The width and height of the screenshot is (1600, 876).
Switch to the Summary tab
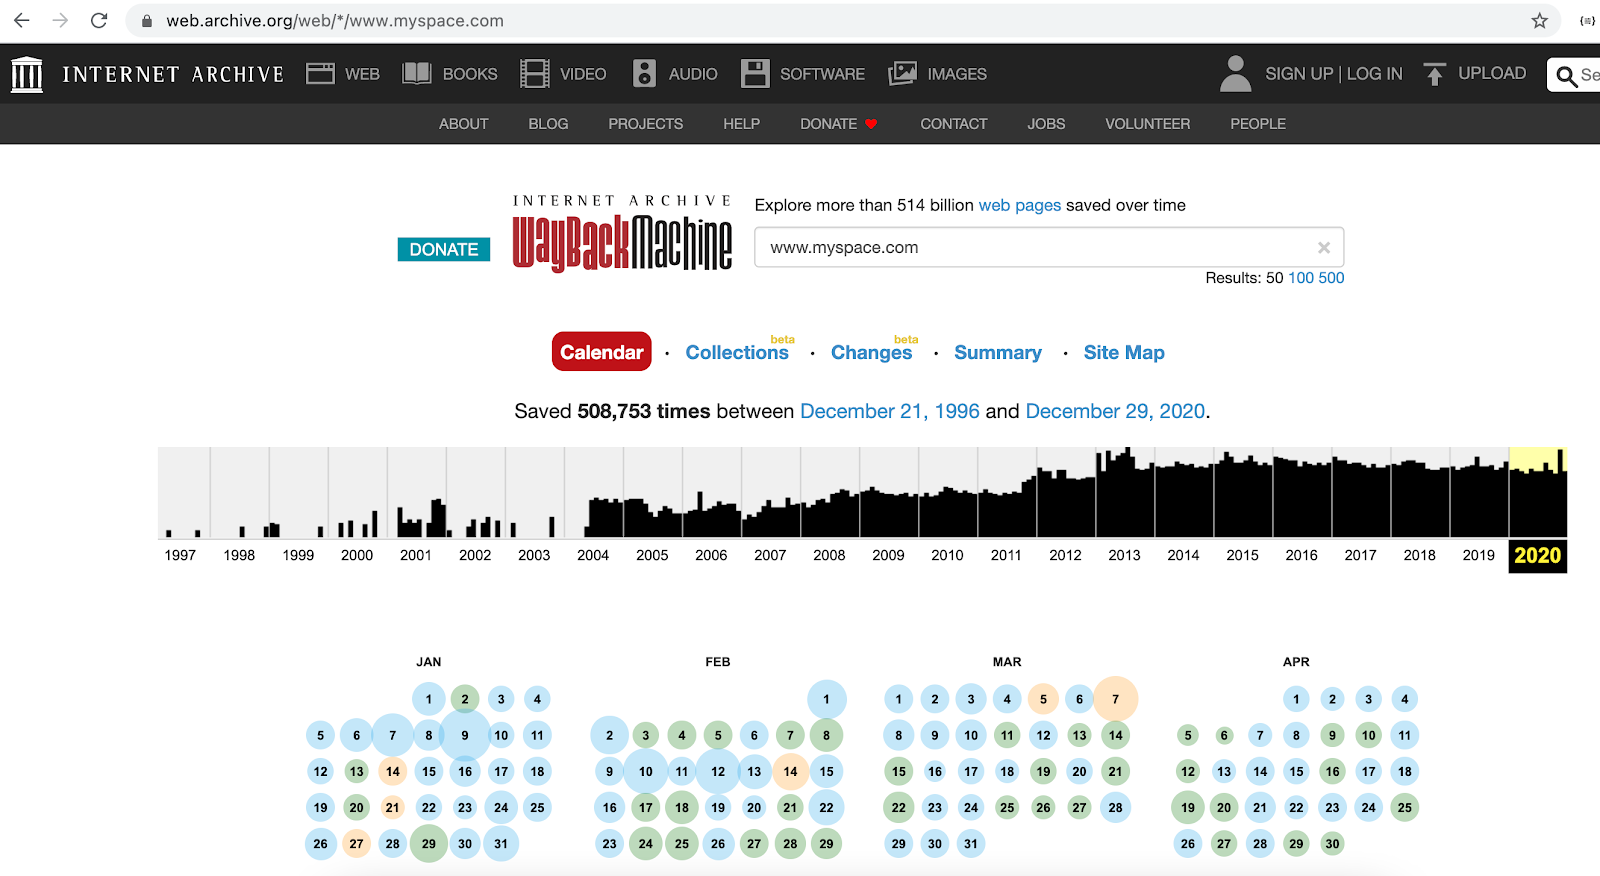pyautogui.click(x=997, y=352)
